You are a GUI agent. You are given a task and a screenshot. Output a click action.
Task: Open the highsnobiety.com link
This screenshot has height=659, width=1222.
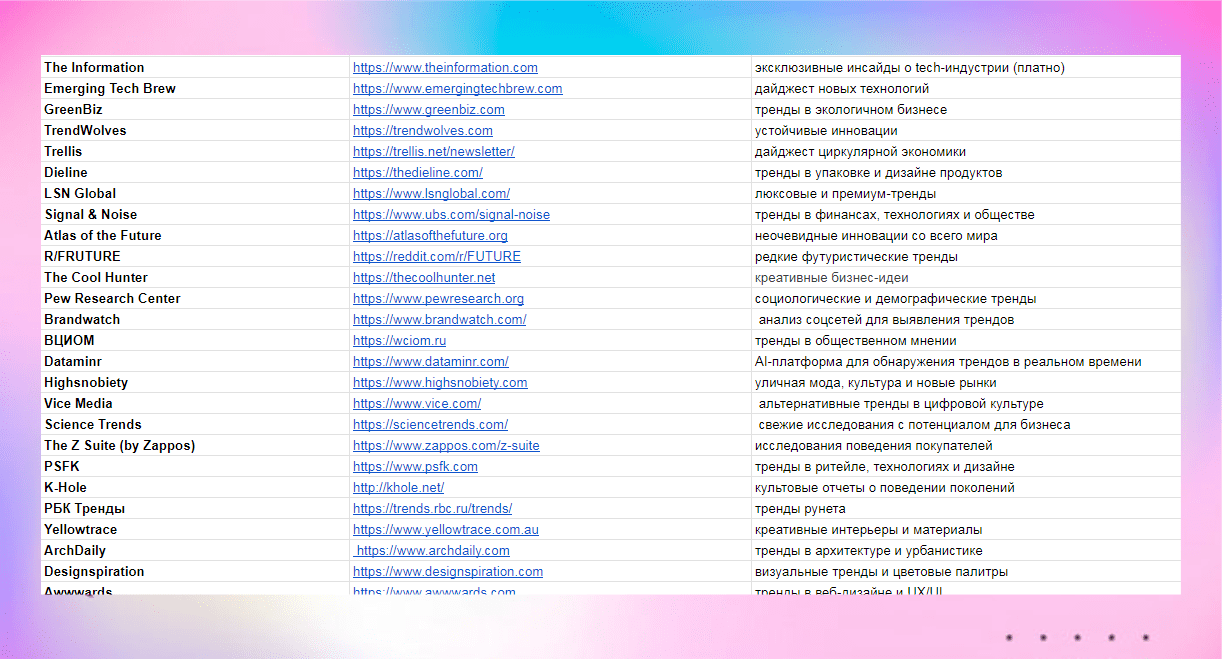coord(440,383)
